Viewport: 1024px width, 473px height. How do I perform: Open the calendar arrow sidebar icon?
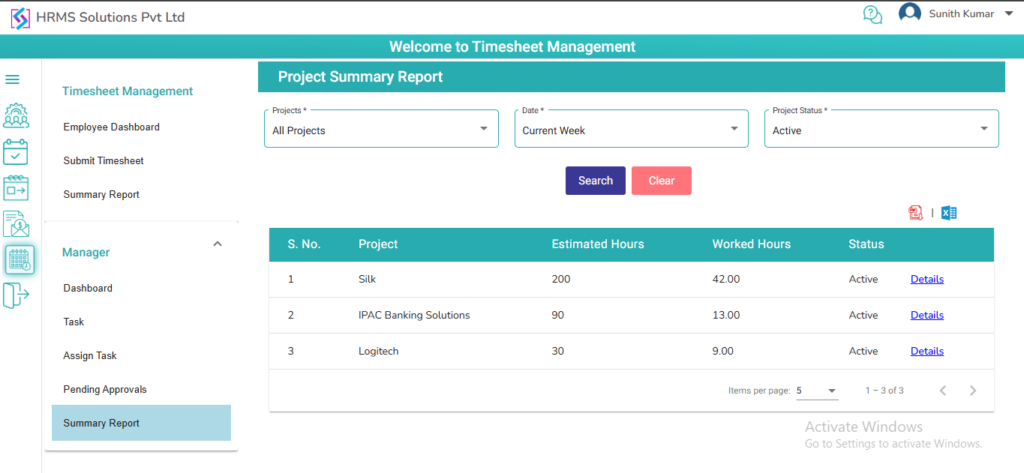pyautogui.click(x=16, y=188)
